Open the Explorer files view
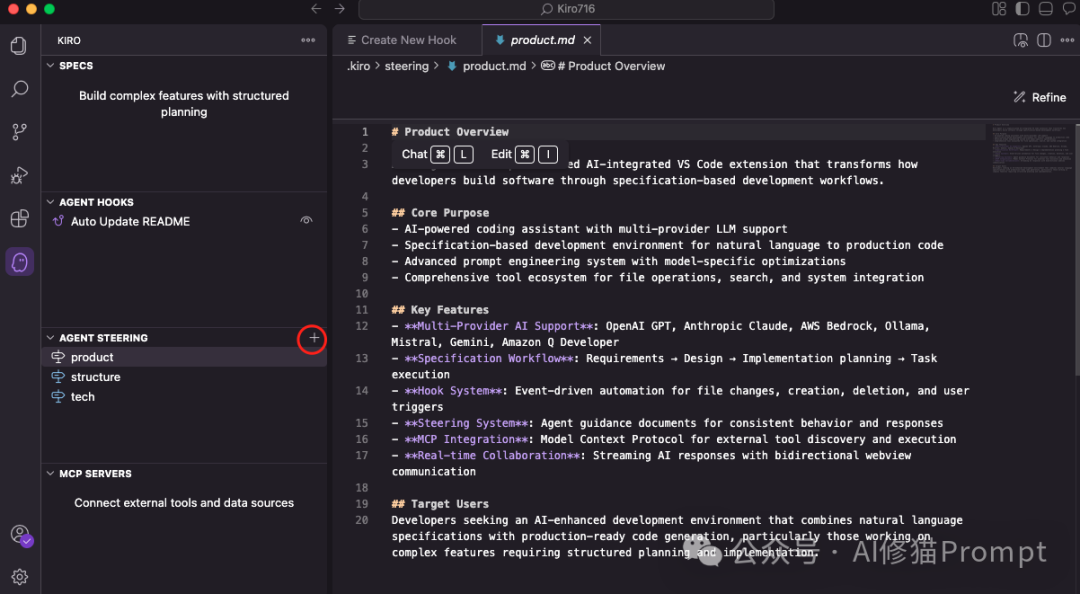The width and height of the screenshot is (1080, 594). coord(19,46)
